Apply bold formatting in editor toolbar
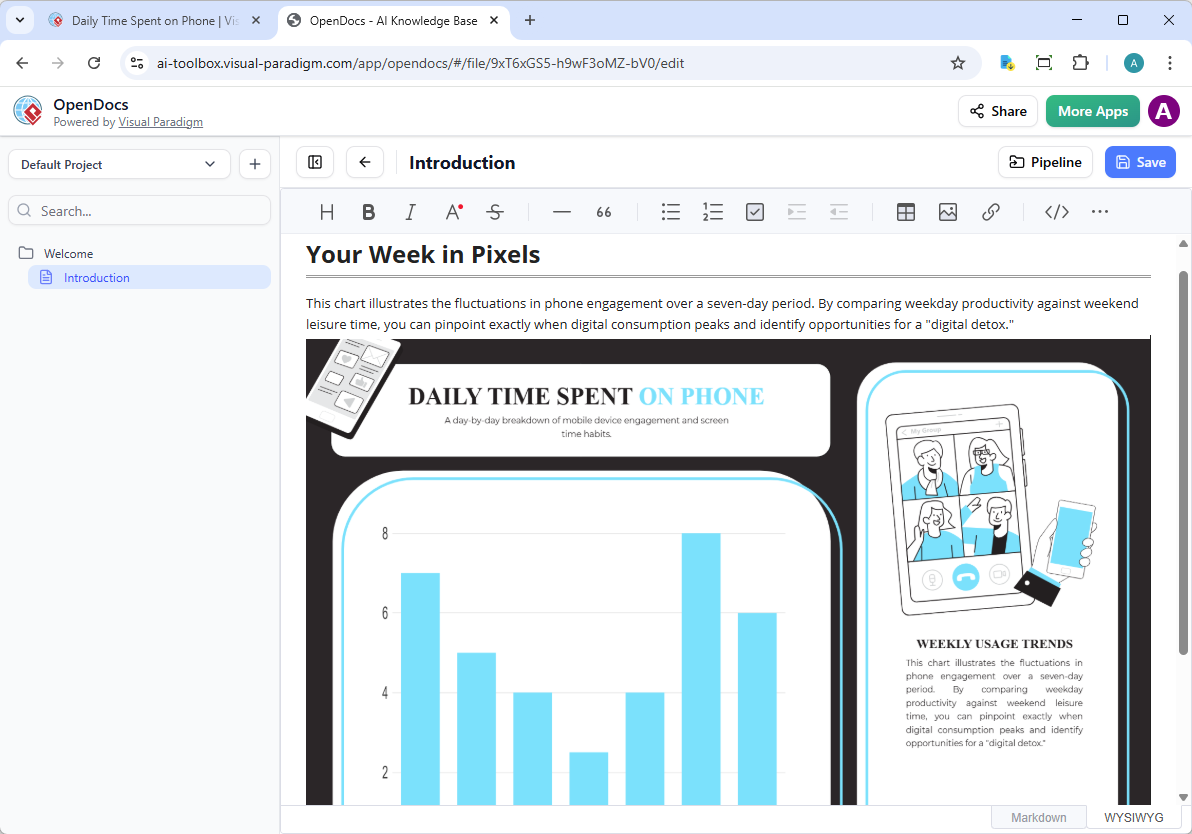This screenshot has height=834, width=1192. pos(369,212)
